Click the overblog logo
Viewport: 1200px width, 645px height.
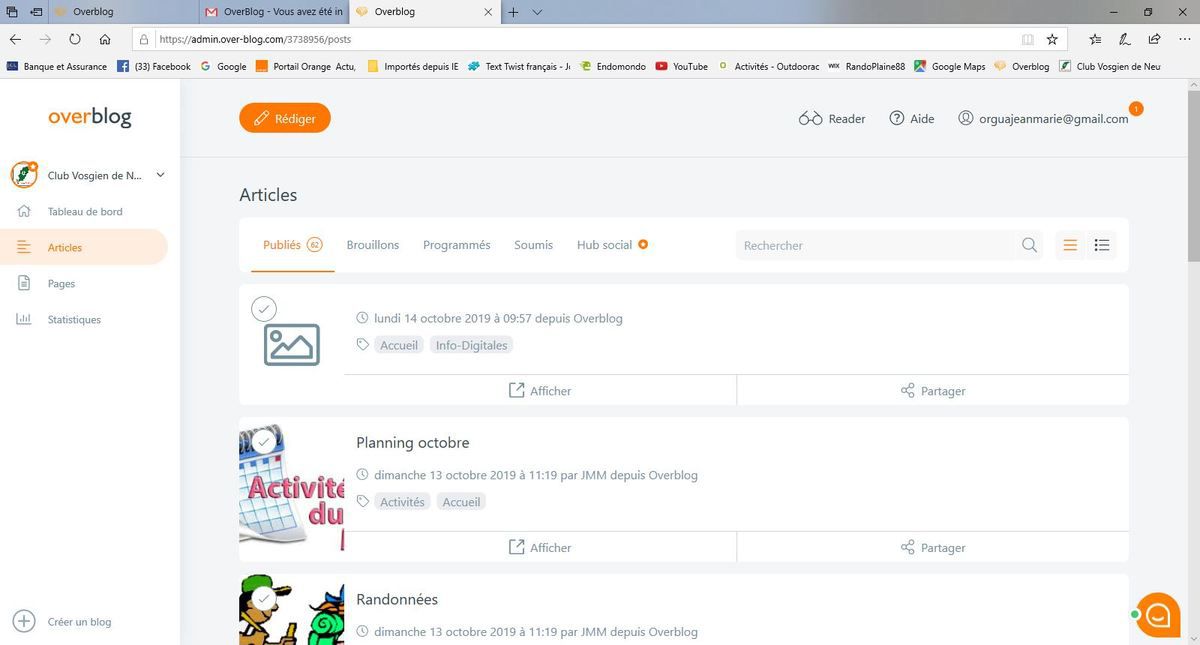click(90, 117)
